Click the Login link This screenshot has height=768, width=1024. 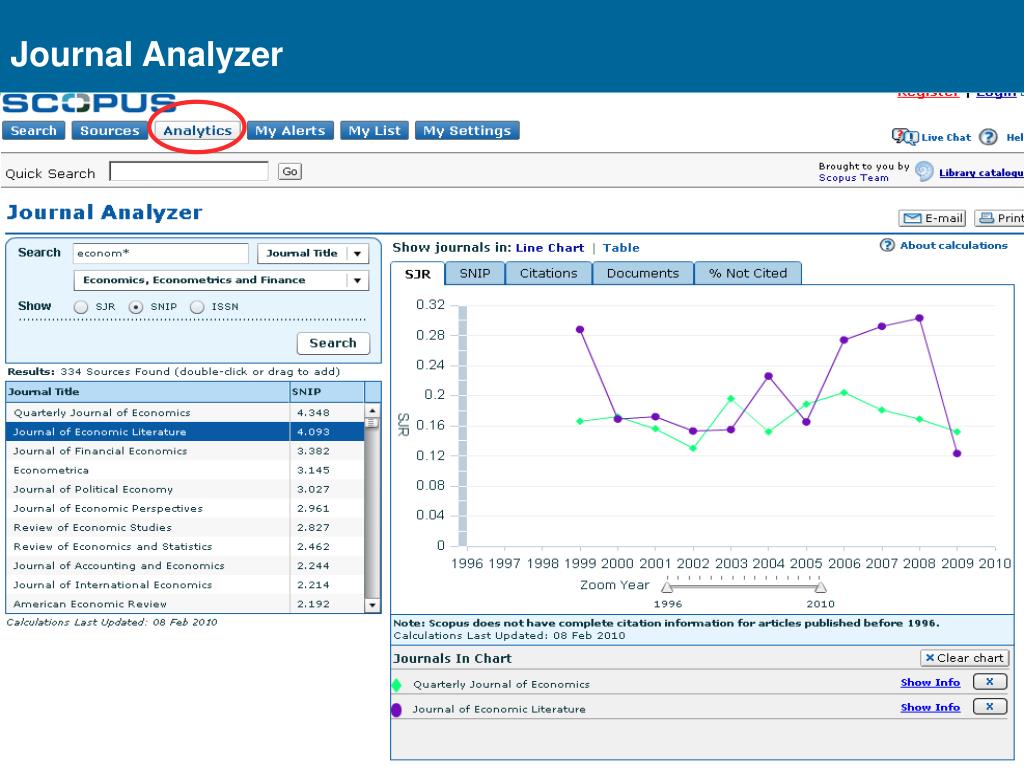click(995, 93)
